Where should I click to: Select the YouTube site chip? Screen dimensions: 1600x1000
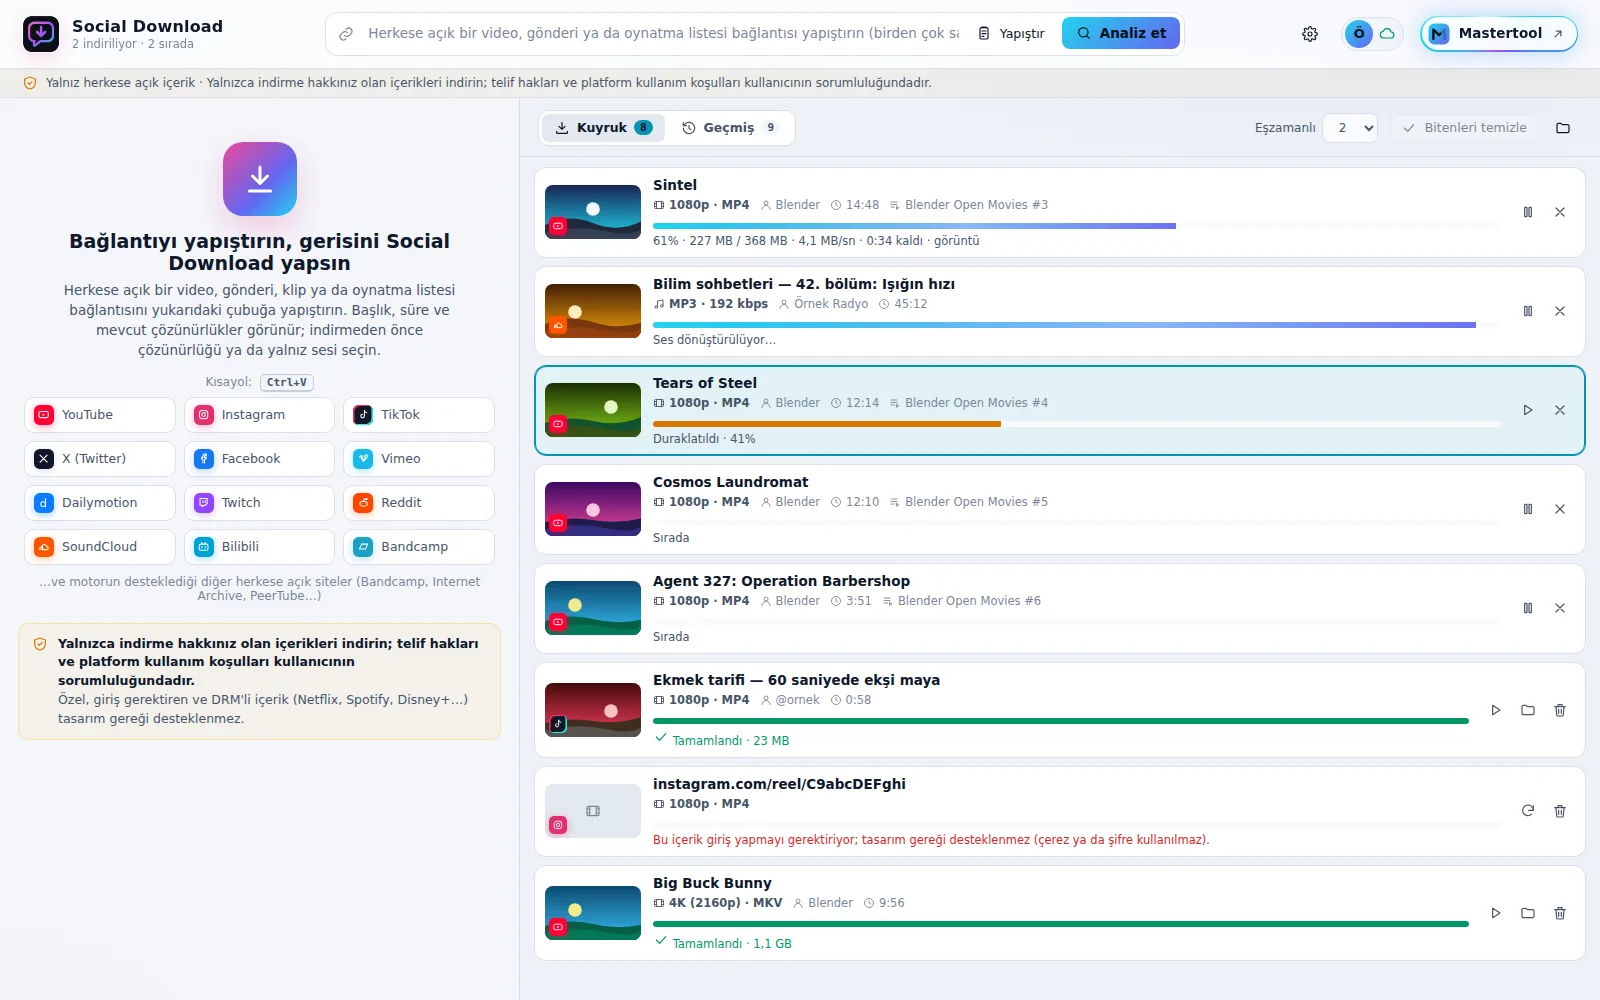pyautogui.click(x=100, y=415)
